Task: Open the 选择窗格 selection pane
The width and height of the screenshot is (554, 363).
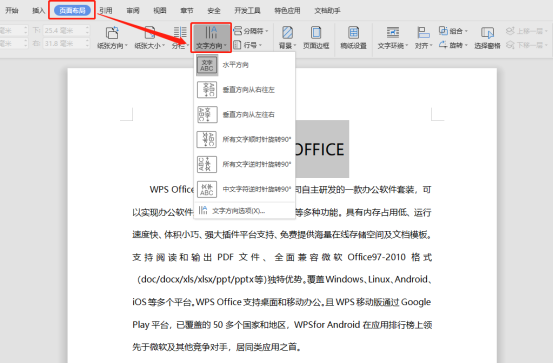Action: point(487,37)
